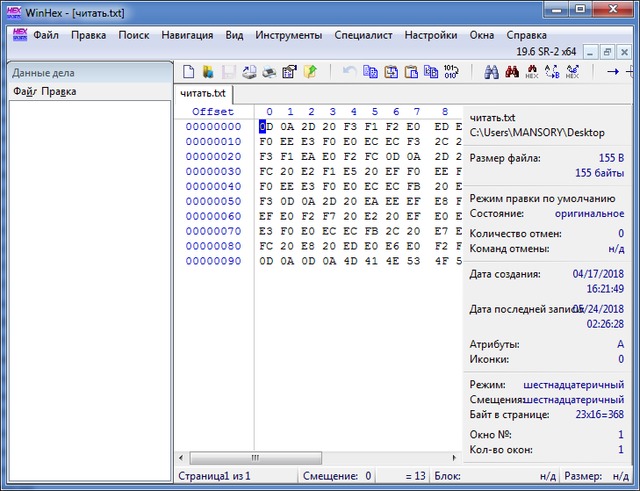Open file Properties toolbar icon
Viewport: 640px width, 491px height.
(x=290, y=72)
